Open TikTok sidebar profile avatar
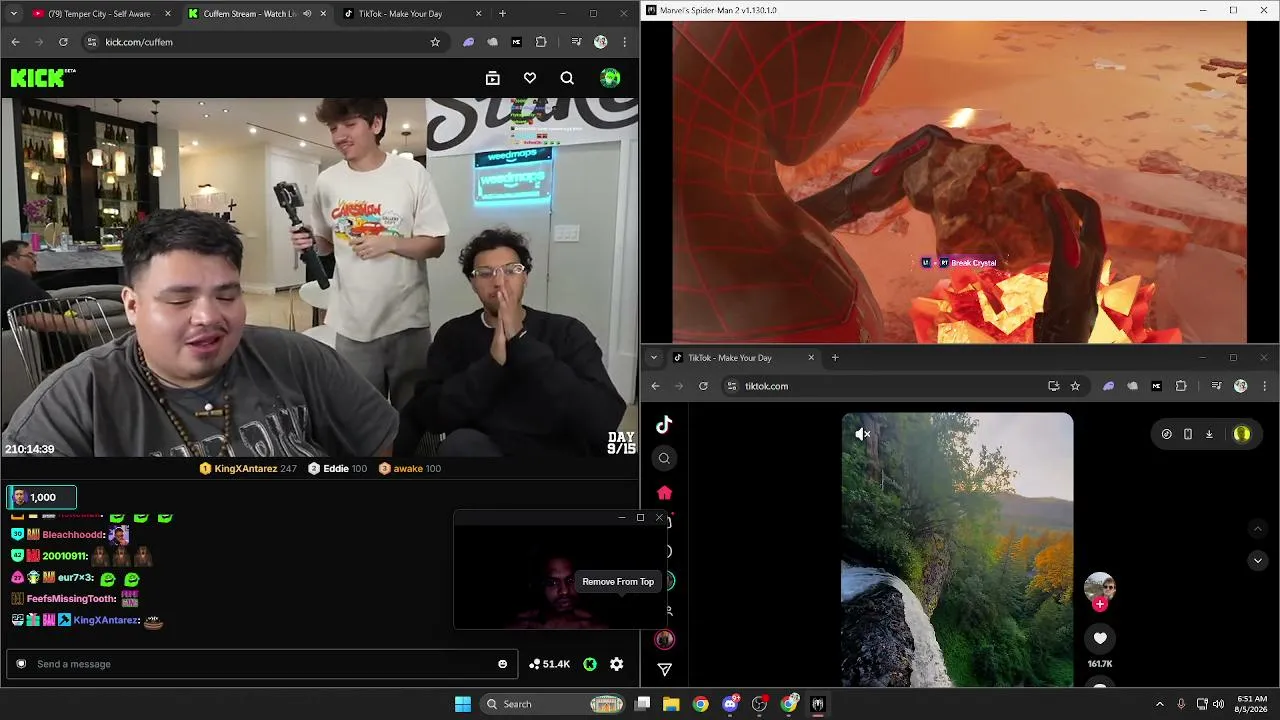This screenshot has width=1280, height=720. click(664, 639)
